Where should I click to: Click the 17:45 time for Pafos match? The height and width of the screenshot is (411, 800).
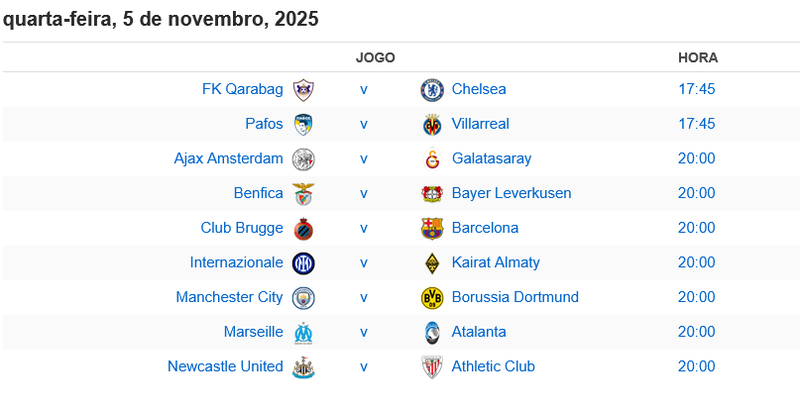coord(696,124)
